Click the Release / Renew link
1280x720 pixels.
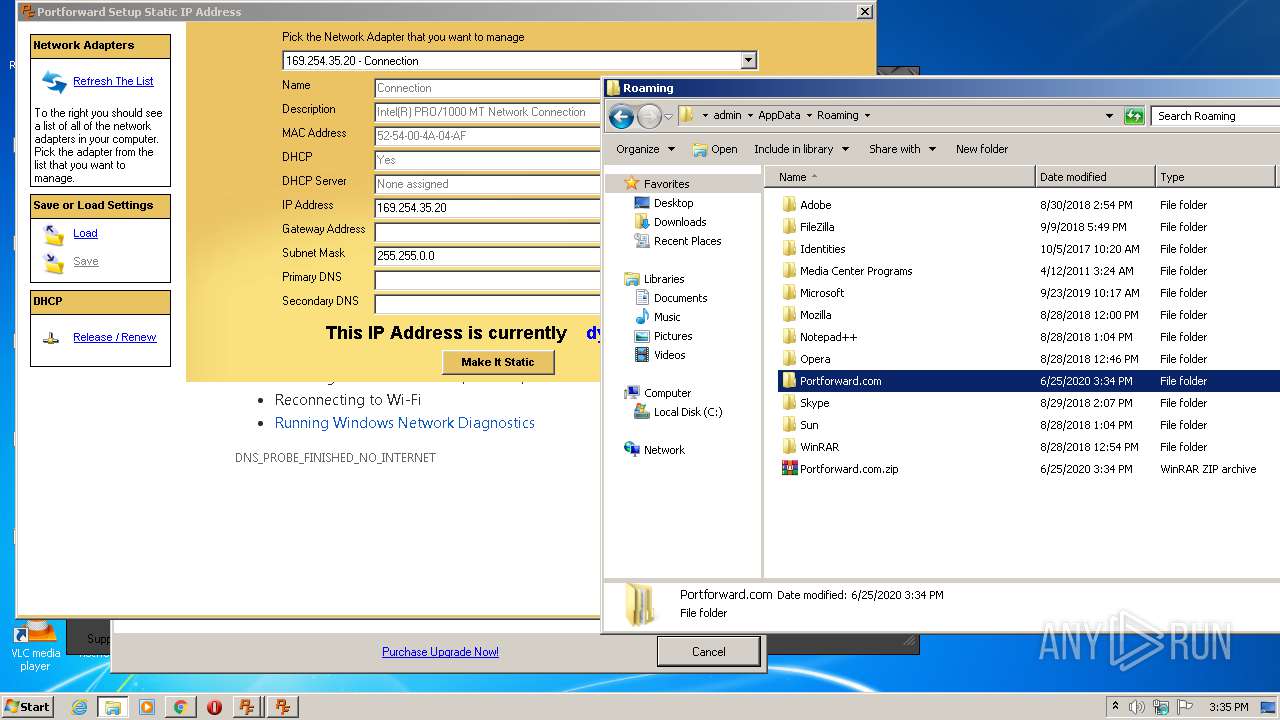114,337
